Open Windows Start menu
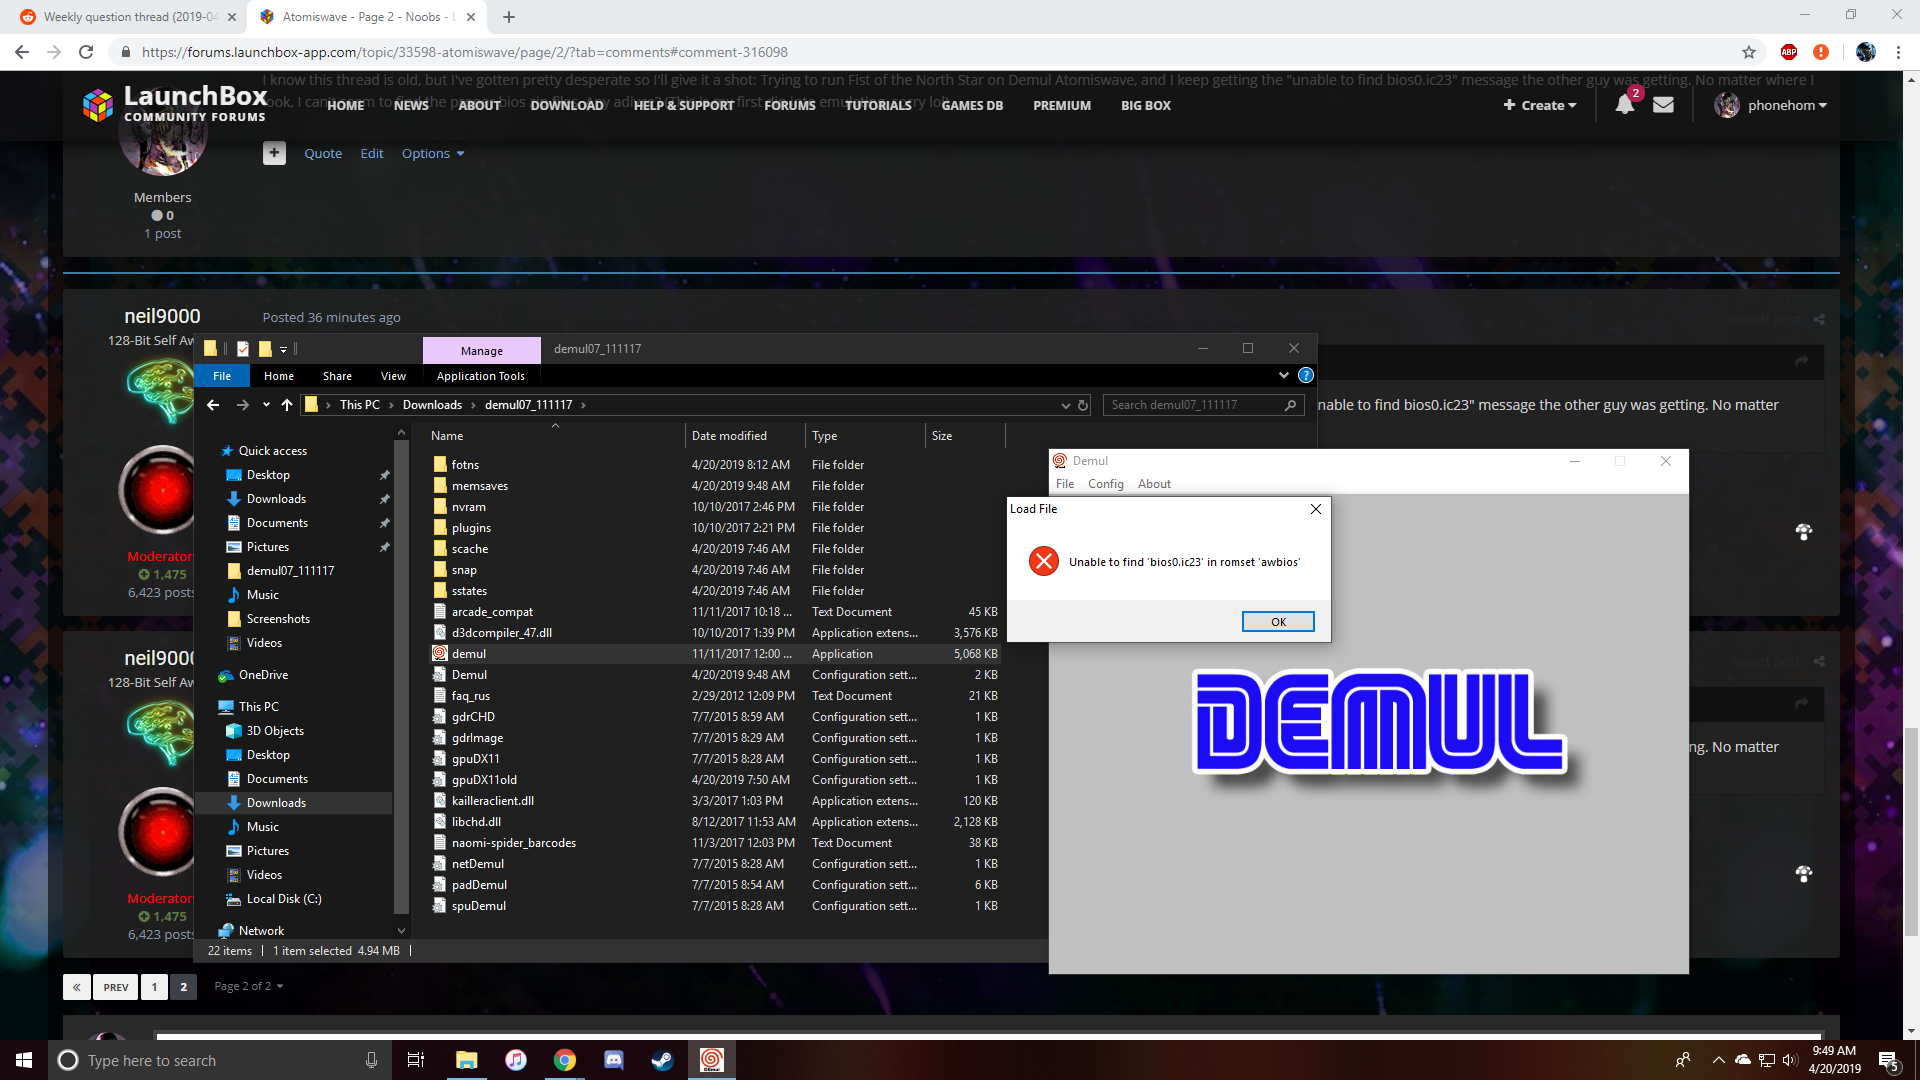The height and width of the screenshot is (1080, 1920). [x=24, y=1060]
